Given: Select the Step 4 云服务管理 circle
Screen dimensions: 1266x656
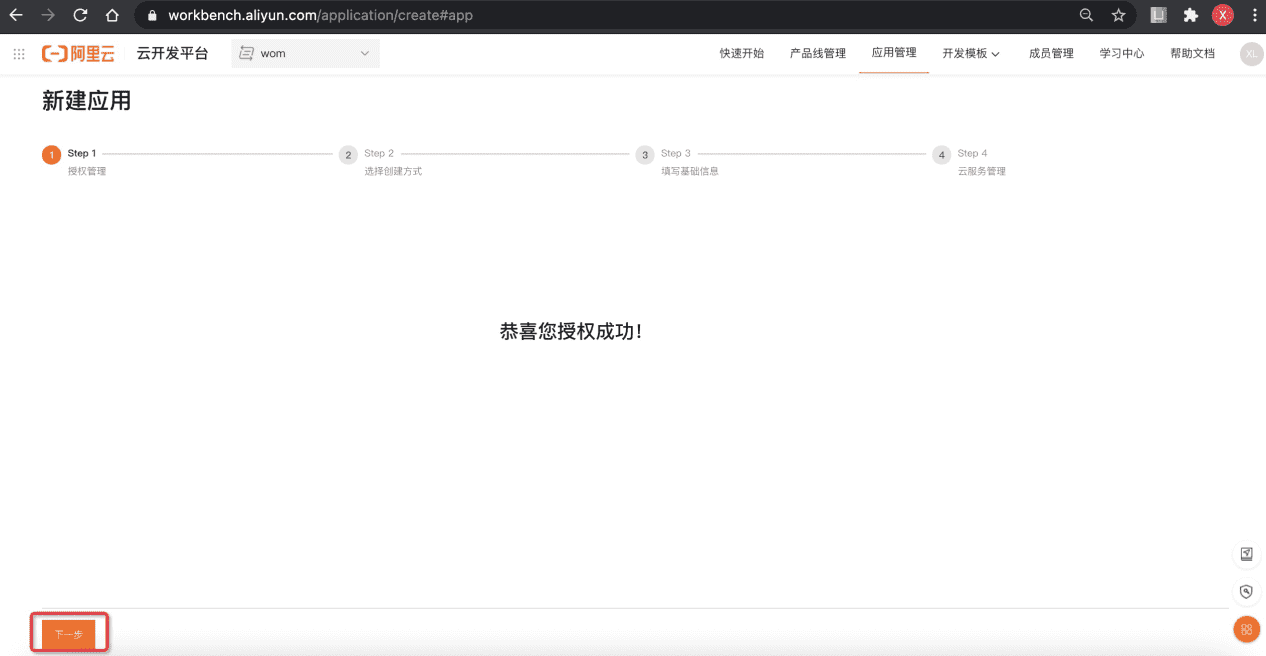Looking at the screenshot, I should click(x=941, y=155).
